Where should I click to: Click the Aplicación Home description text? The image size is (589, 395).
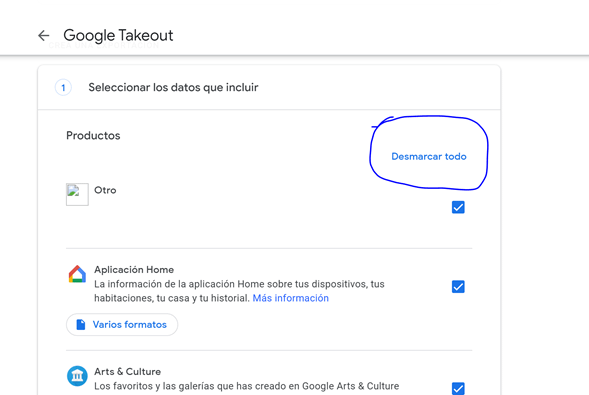coord(239,291)
